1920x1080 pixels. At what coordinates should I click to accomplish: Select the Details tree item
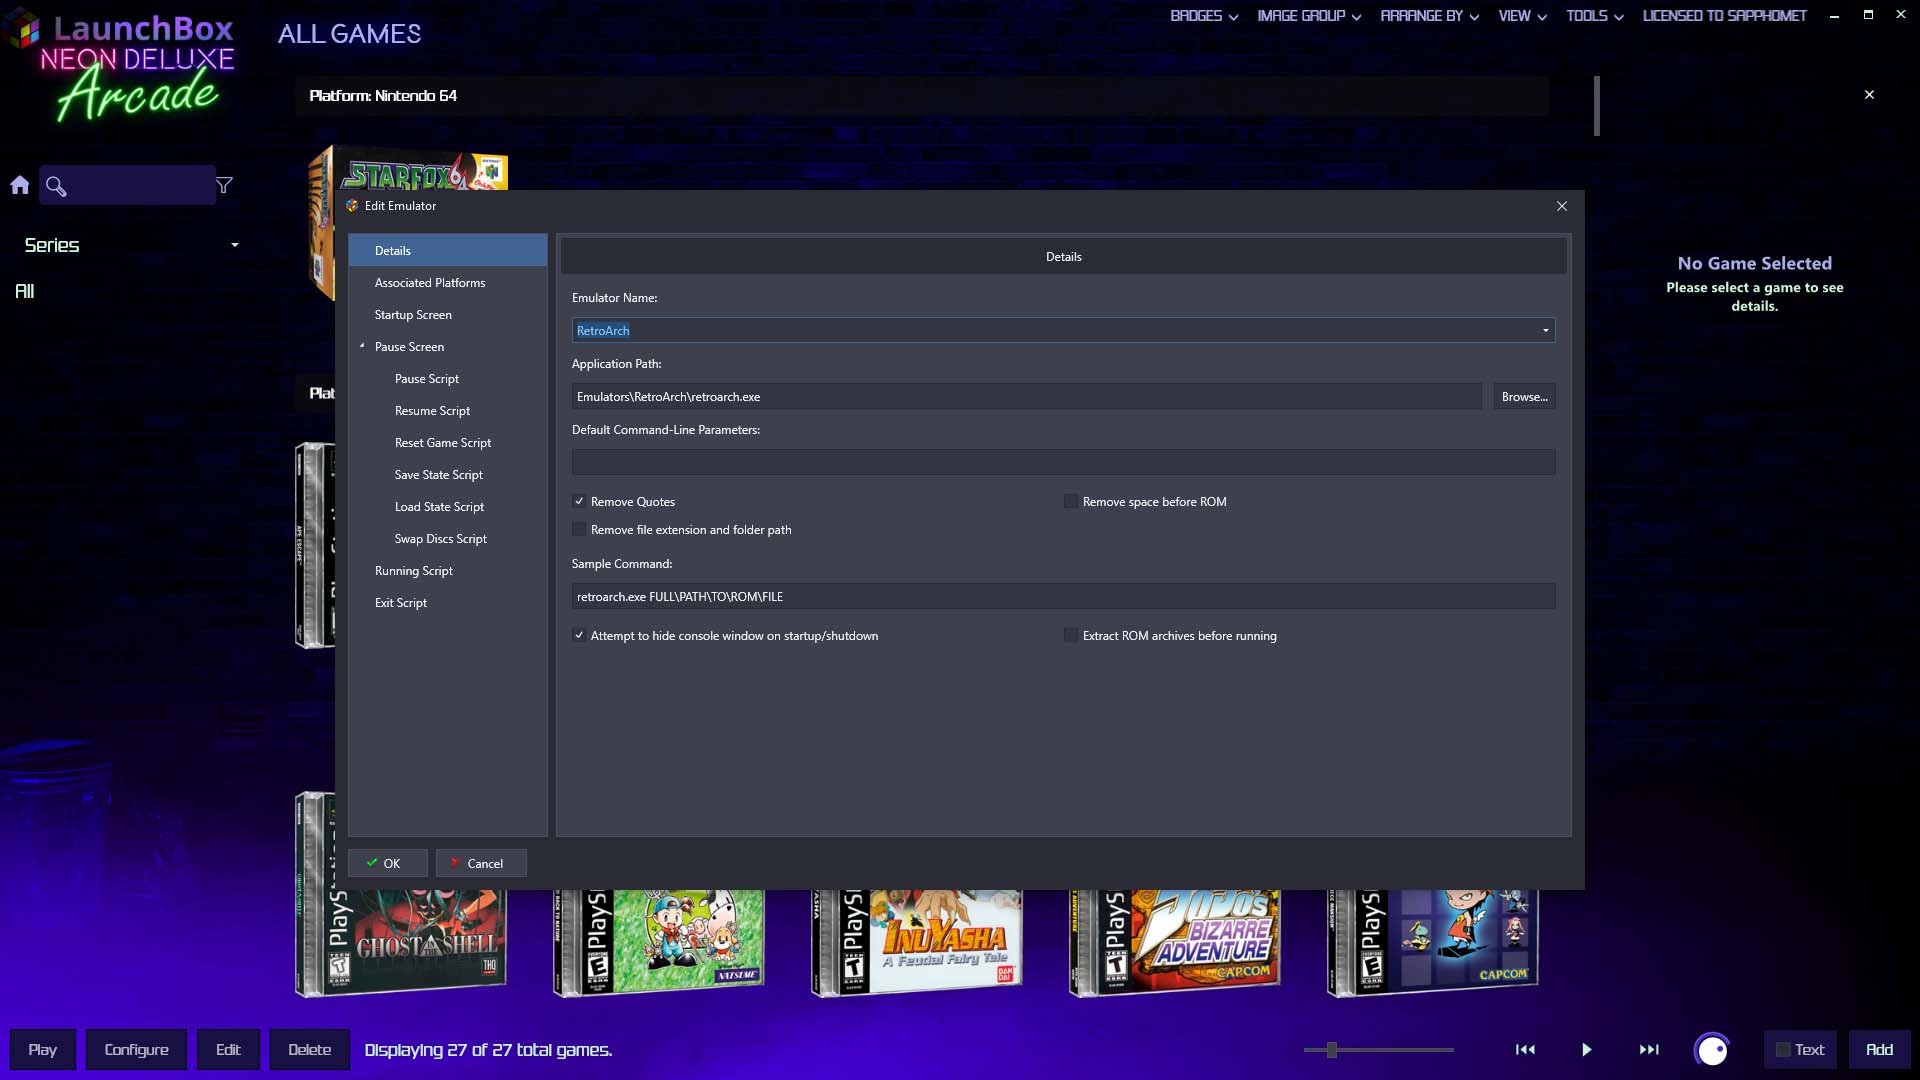click(x=448, y=250)
